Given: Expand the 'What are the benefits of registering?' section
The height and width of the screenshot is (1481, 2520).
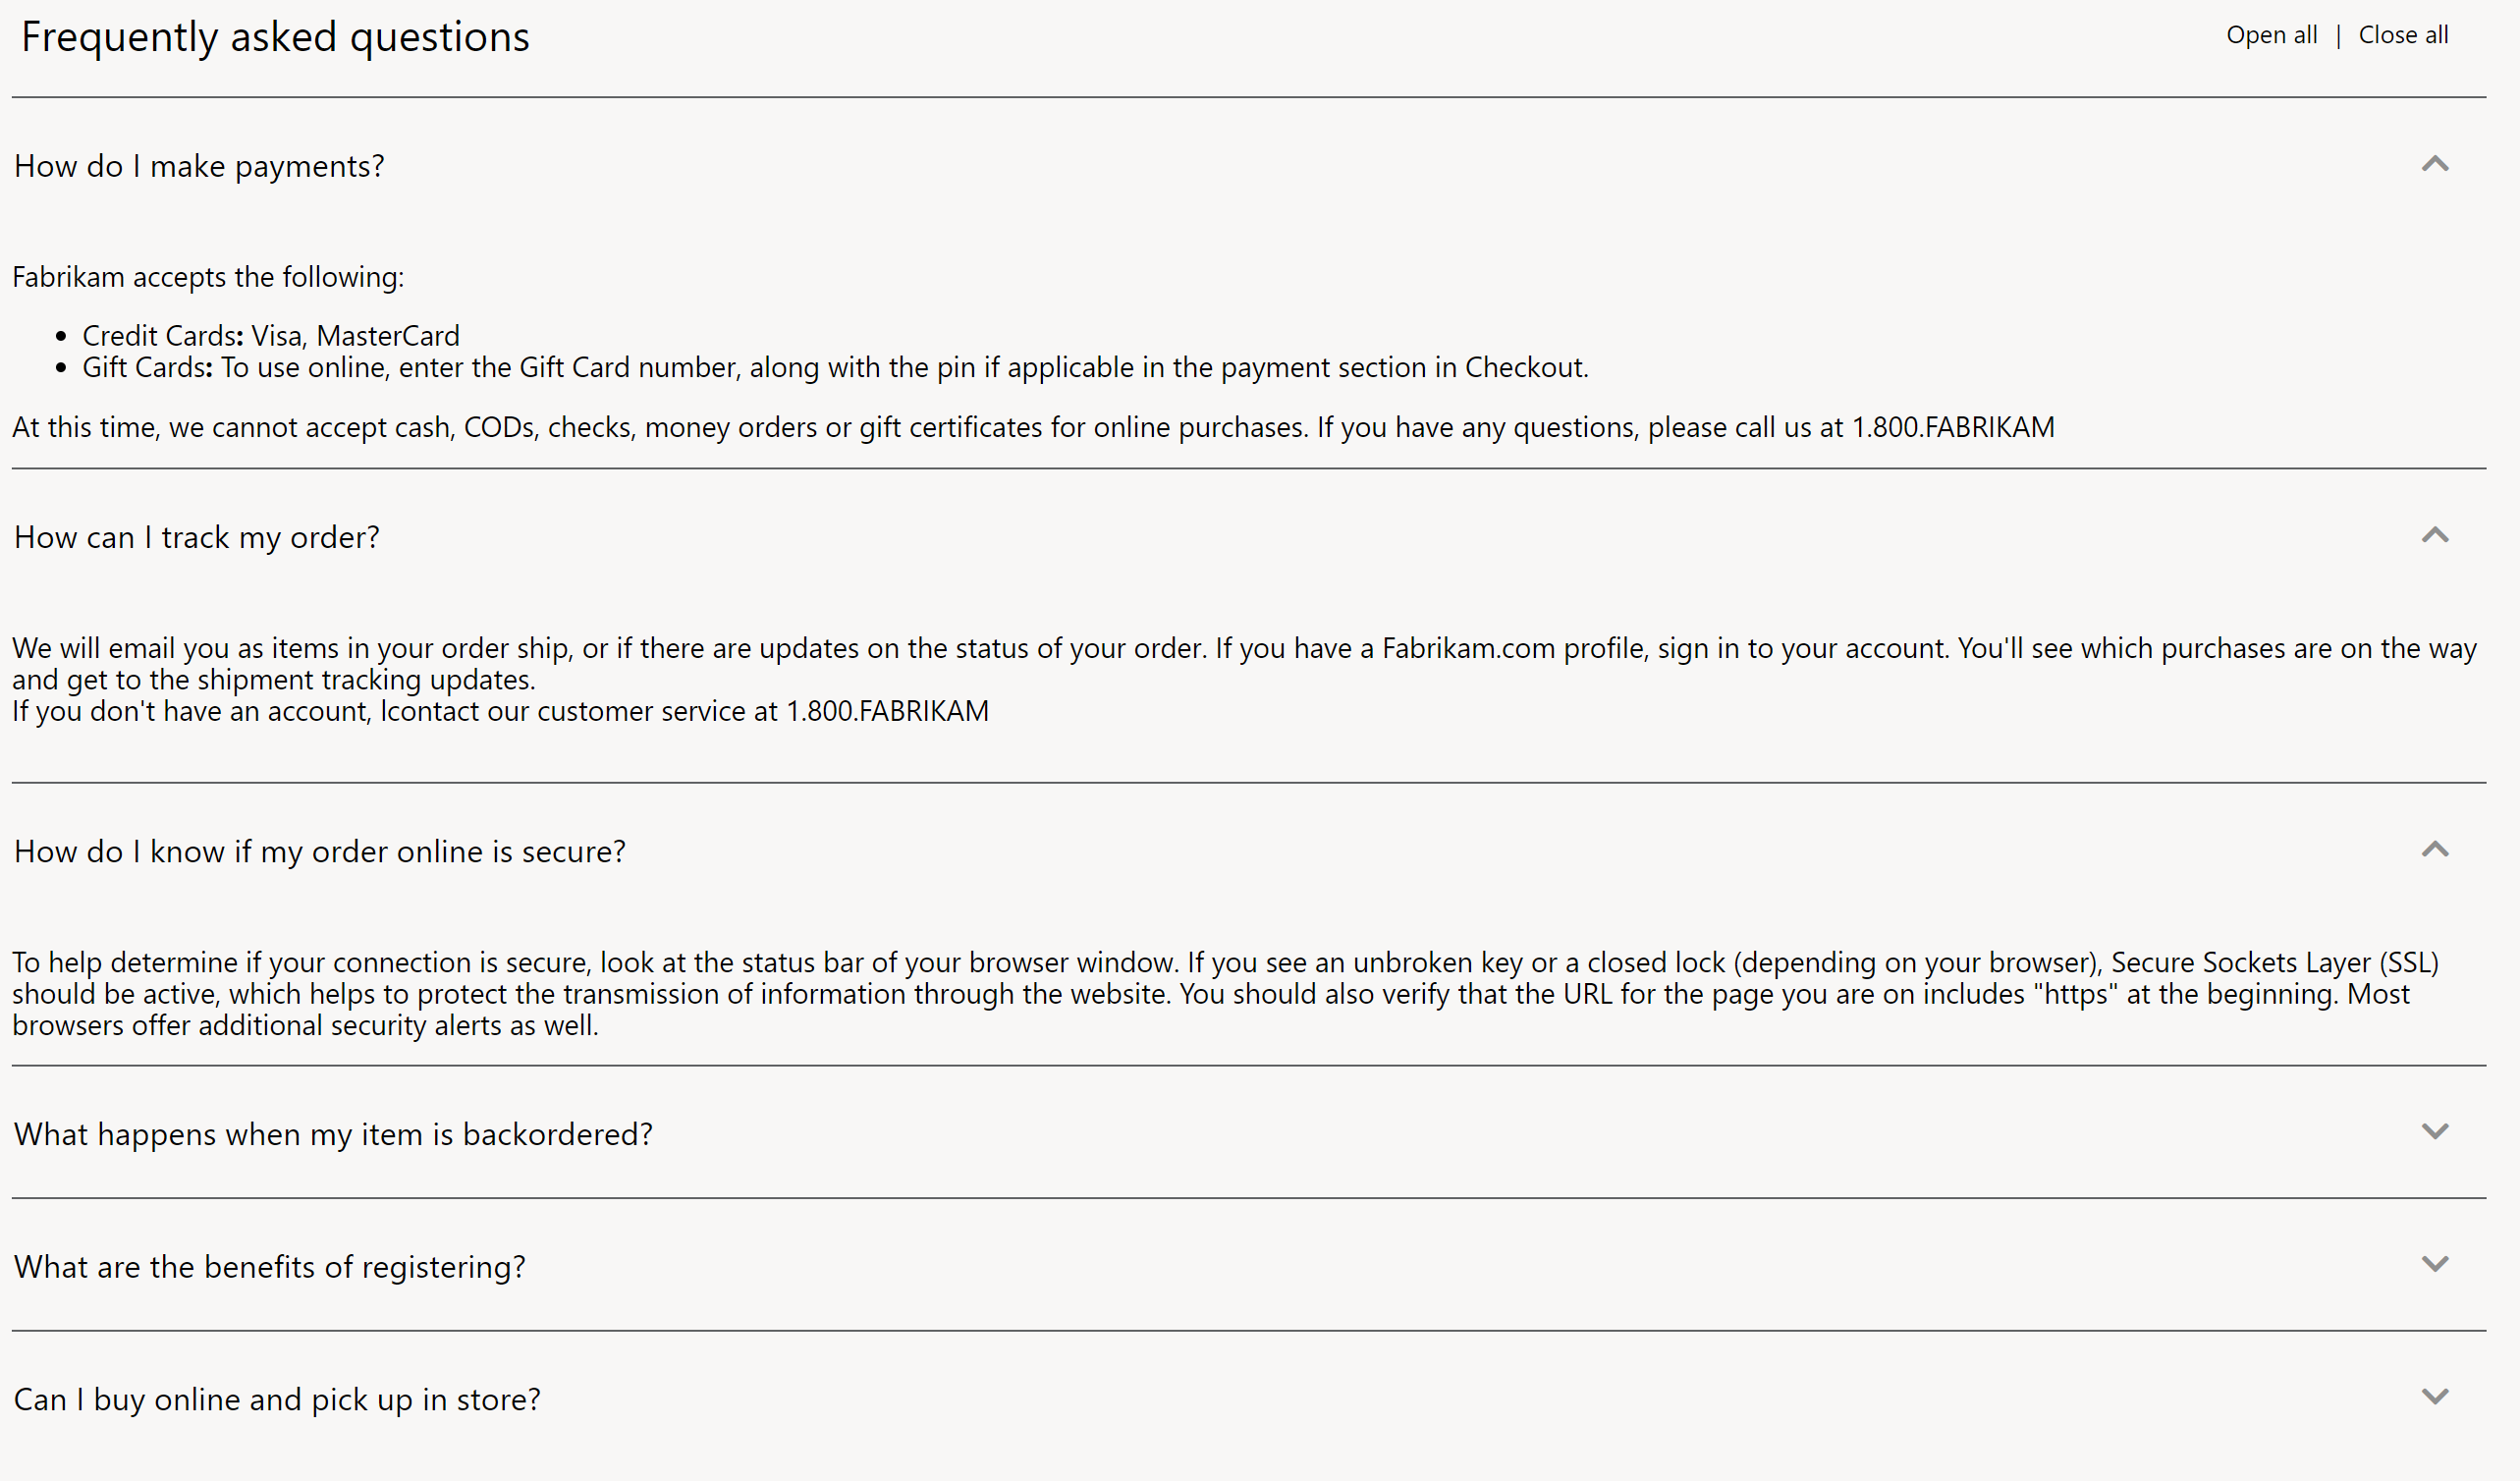Looking at the screenshot, I should coord(2438,1264).
